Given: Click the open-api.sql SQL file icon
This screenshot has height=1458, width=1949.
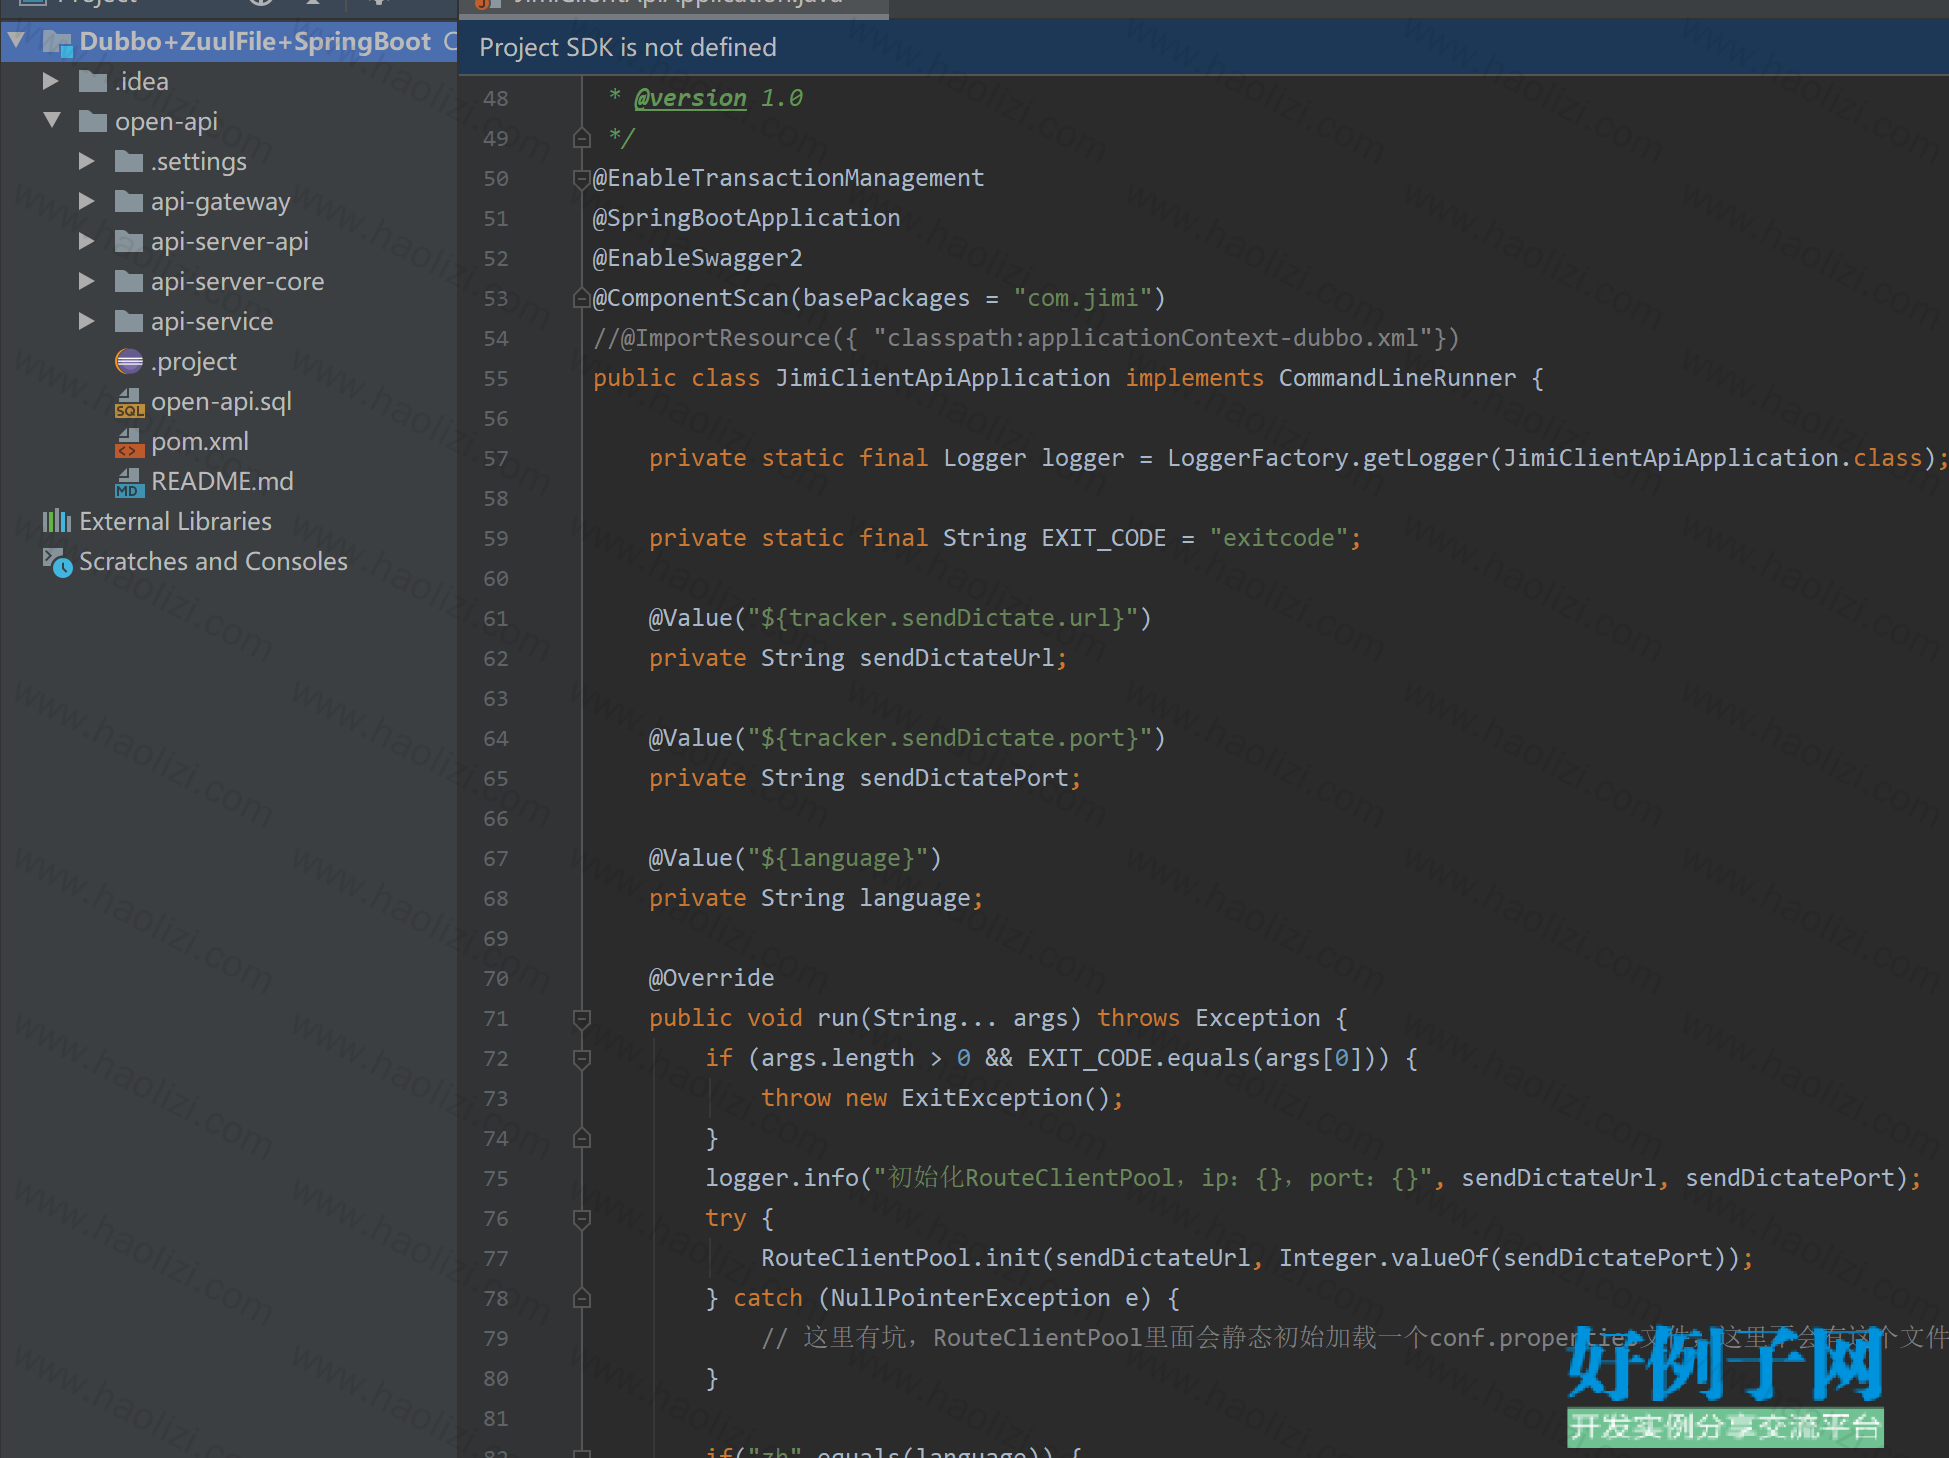Looking at the screenshot, I should tap(129, 402).
